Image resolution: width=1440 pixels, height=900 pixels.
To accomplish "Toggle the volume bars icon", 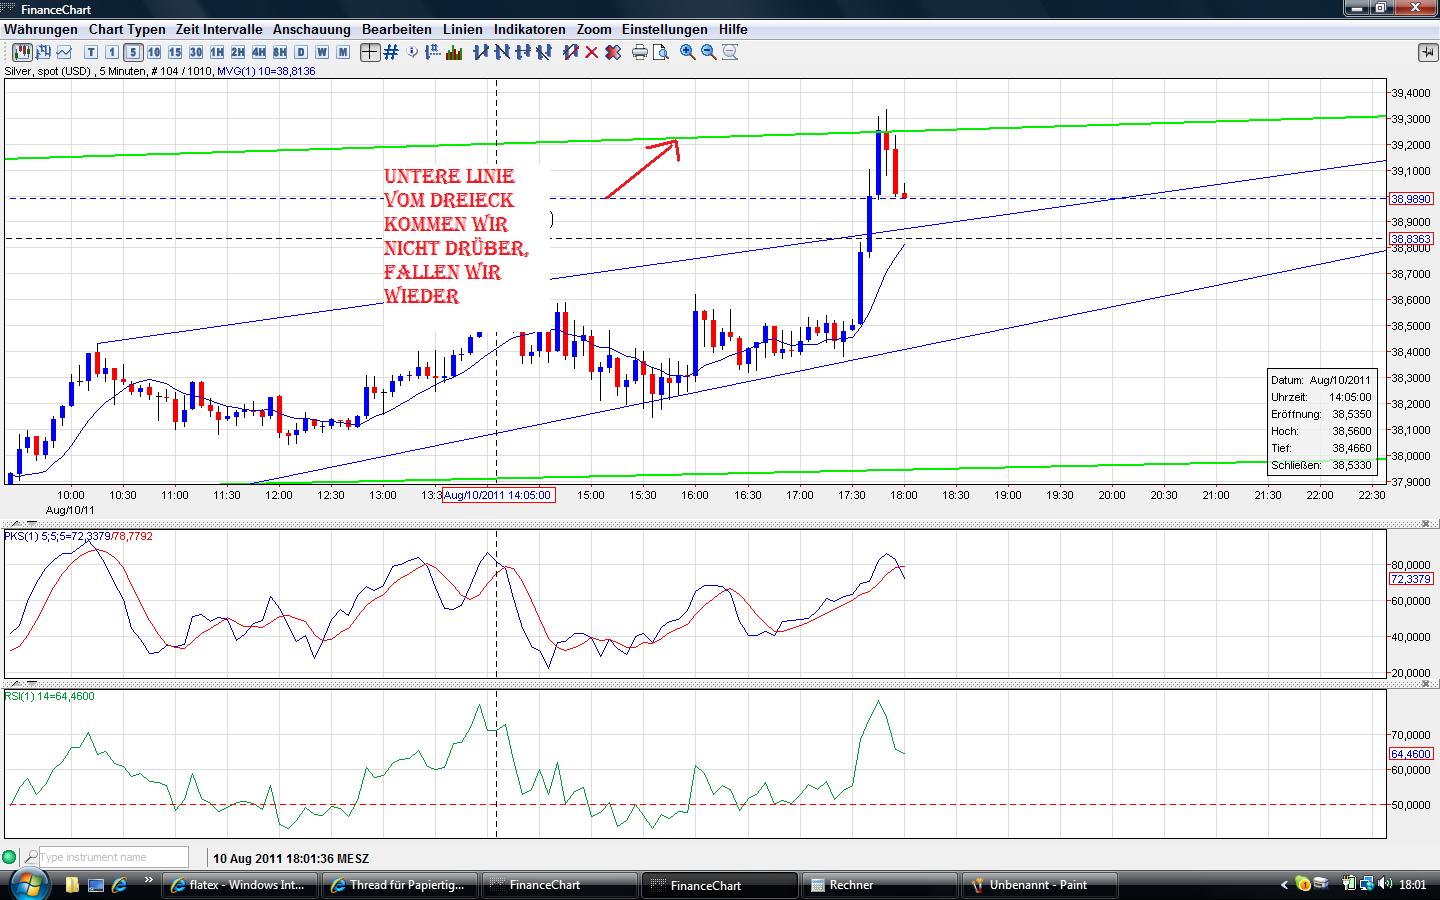I will pyautogui.click(x=454, y=52).
